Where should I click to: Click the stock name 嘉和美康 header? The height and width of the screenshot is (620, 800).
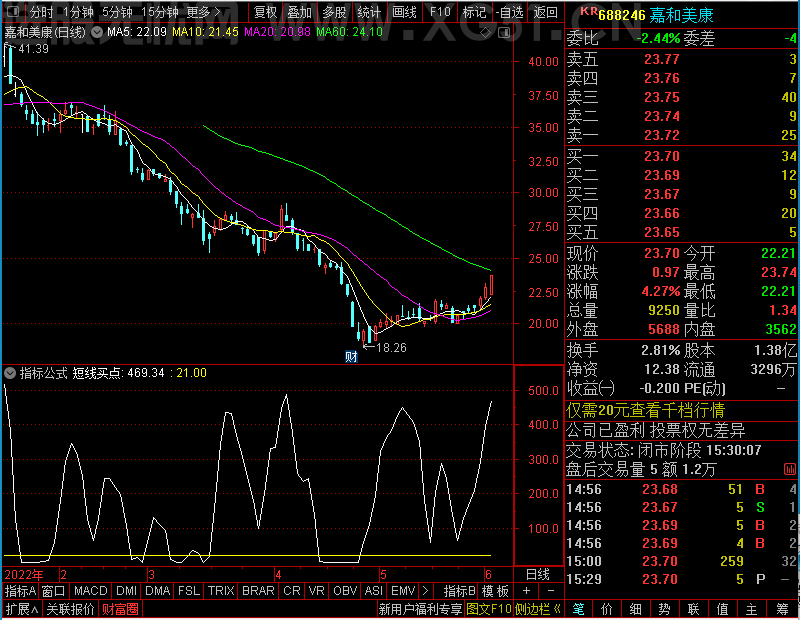[x=681, y=15]
